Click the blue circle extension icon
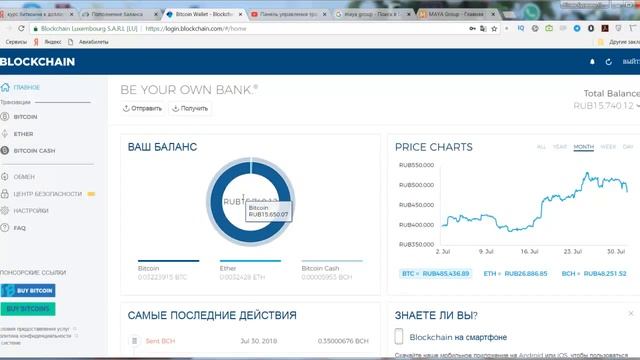Viewport: 640px width, 360px height. pos(577,28)
